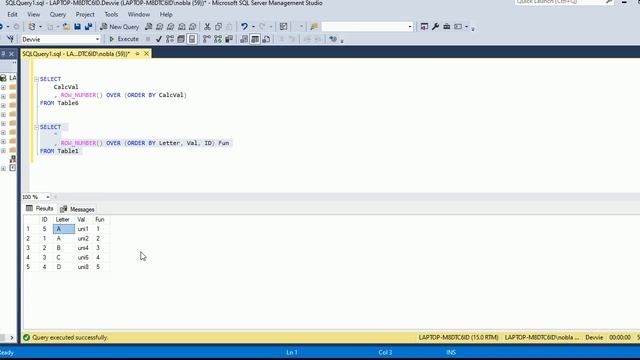This screenshot has height=360, width=640.
Task: Click the Query executed successfully status
Action: click(70, 338)
